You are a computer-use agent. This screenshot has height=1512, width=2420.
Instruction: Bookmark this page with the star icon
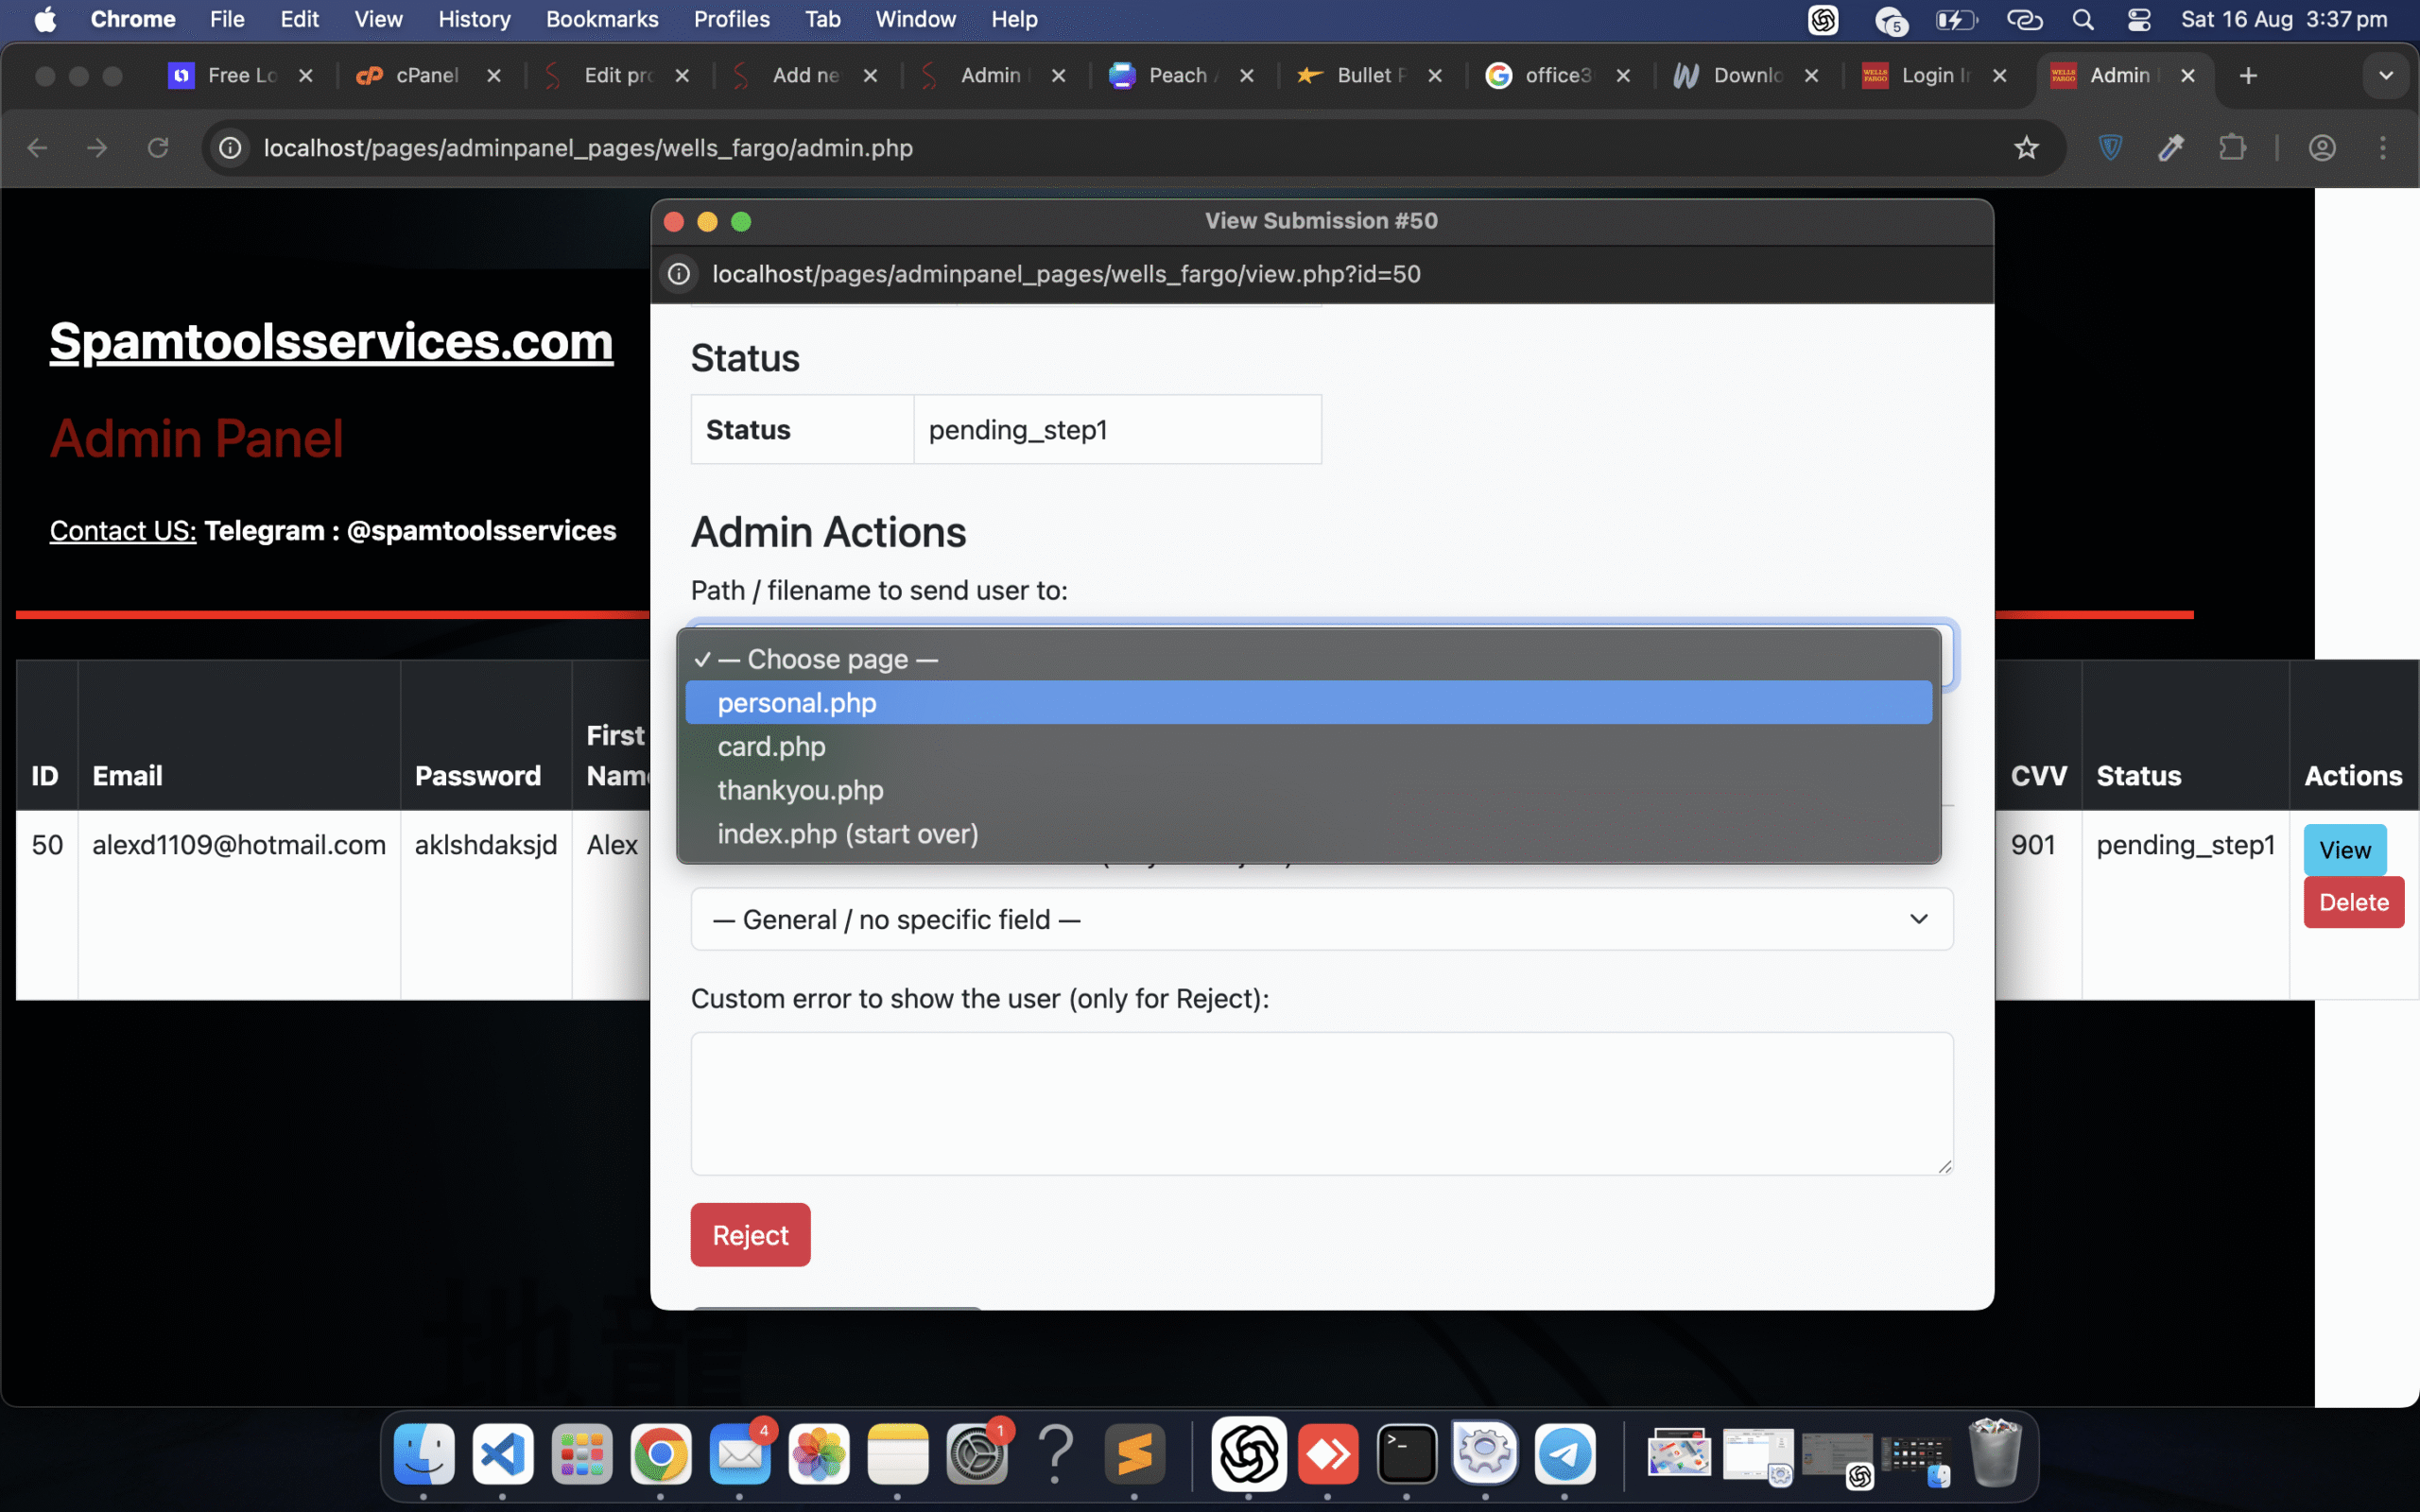pyautogui.click(x=2026, y=148)
